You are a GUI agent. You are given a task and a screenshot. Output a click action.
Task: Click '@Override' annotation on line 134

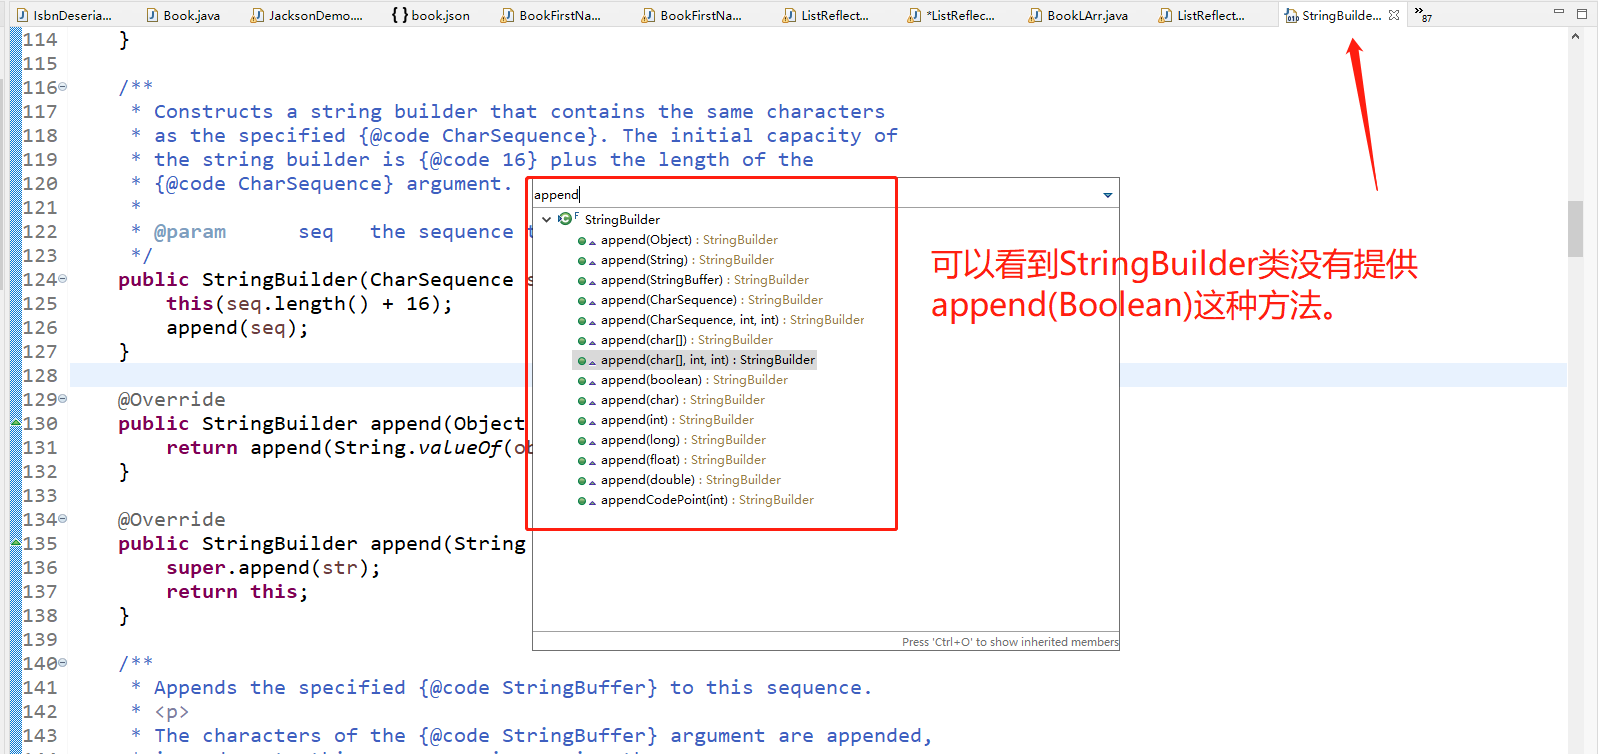click(171, 519)
